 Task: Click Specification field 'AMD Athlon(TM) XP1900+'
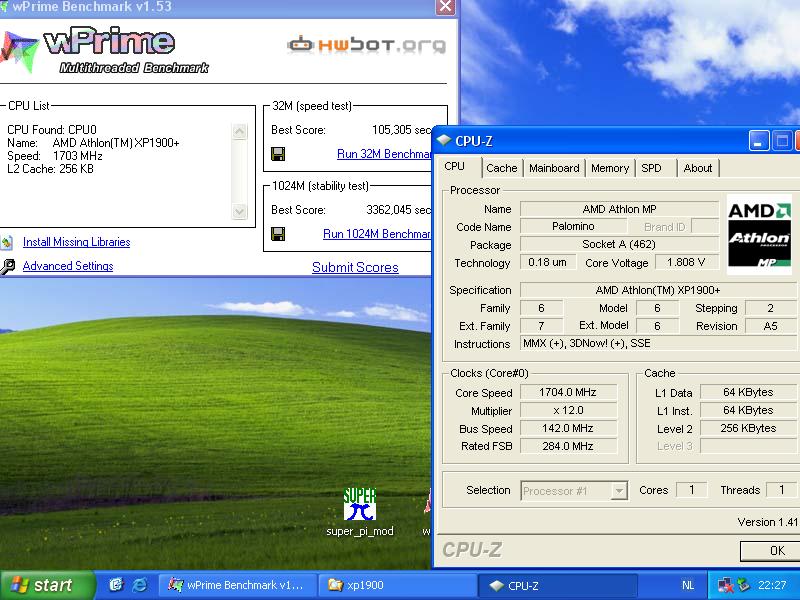(658, 290)
